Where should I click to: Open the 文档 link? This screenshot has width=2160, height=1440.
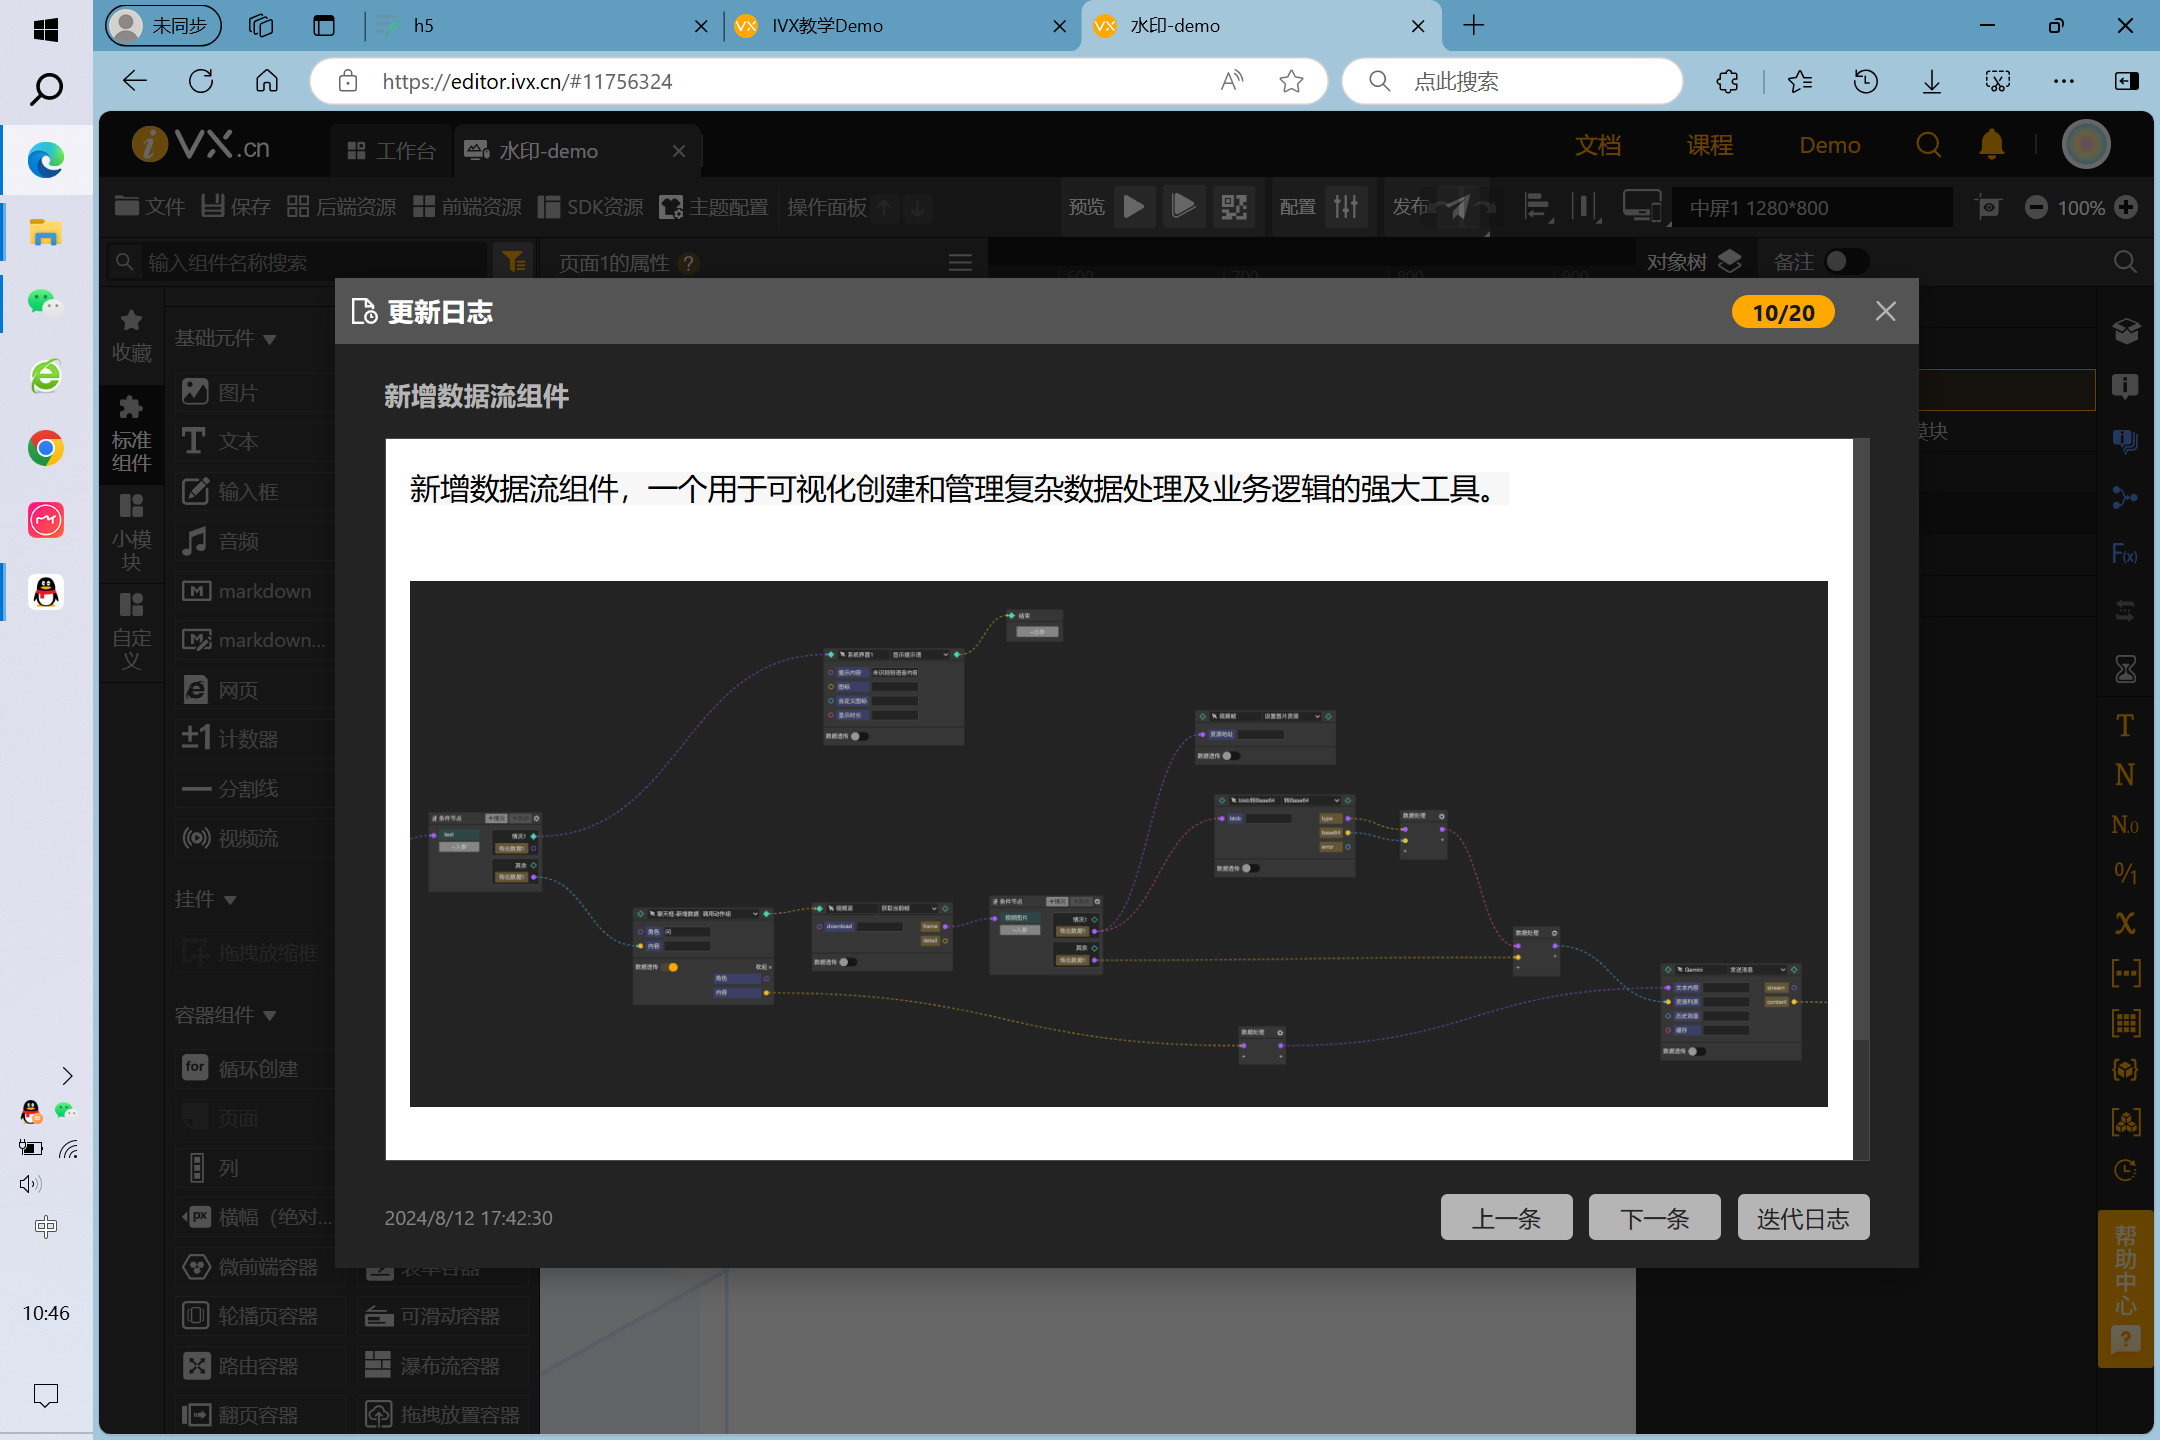point(1598,146)
